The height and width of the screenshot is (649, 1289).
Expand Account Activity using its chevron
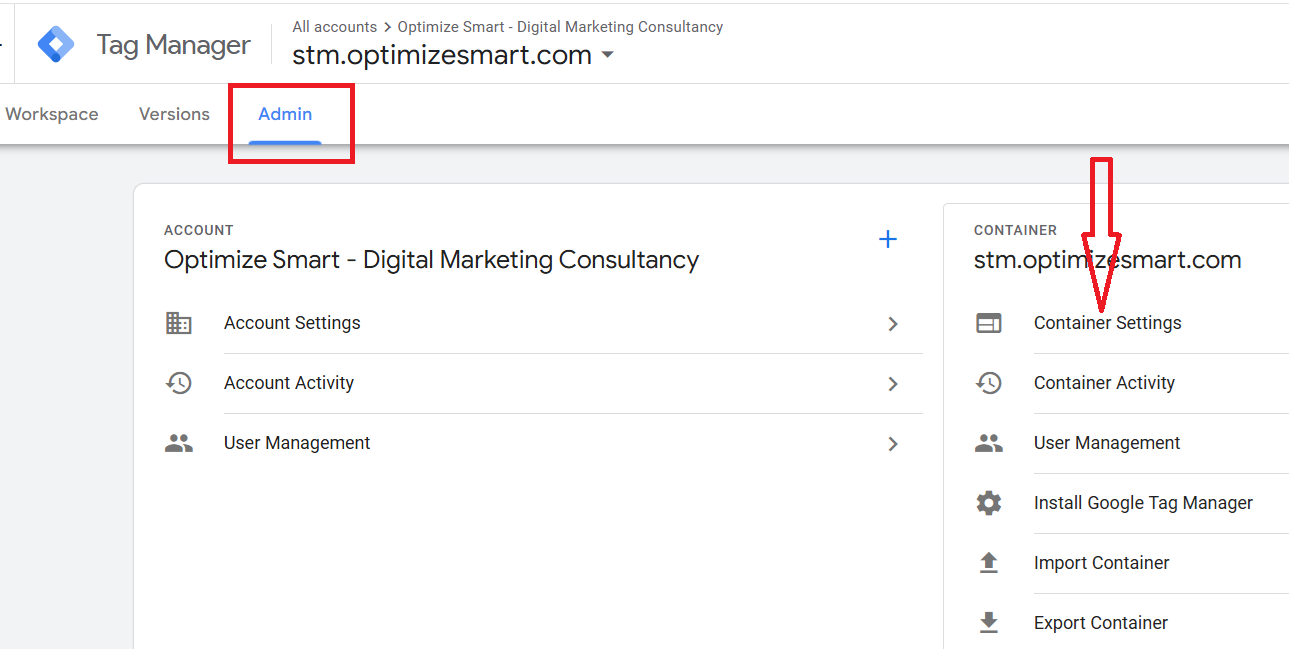click(x=893, y=384)
